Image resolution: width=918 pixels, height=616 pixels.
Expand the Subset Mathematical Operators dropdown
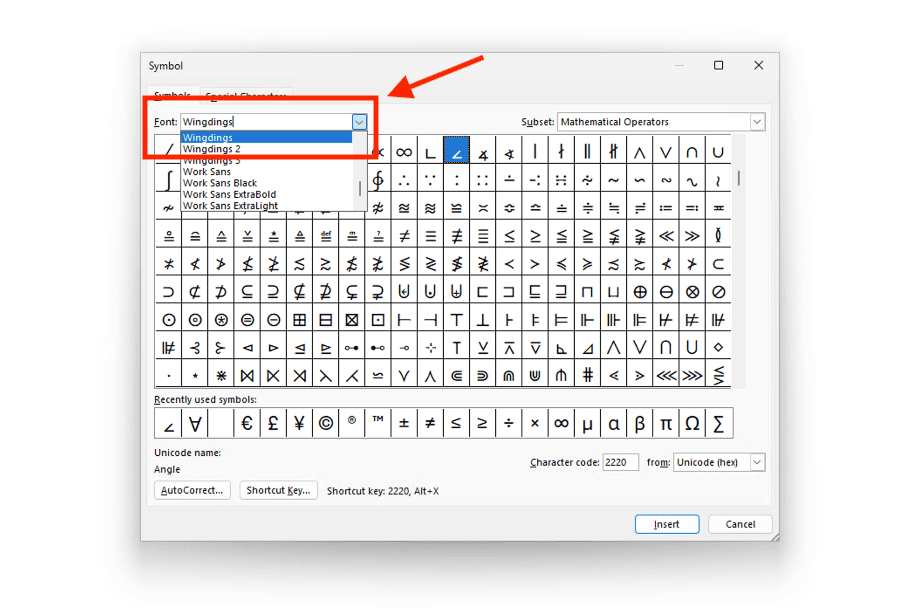coord(756,122)
